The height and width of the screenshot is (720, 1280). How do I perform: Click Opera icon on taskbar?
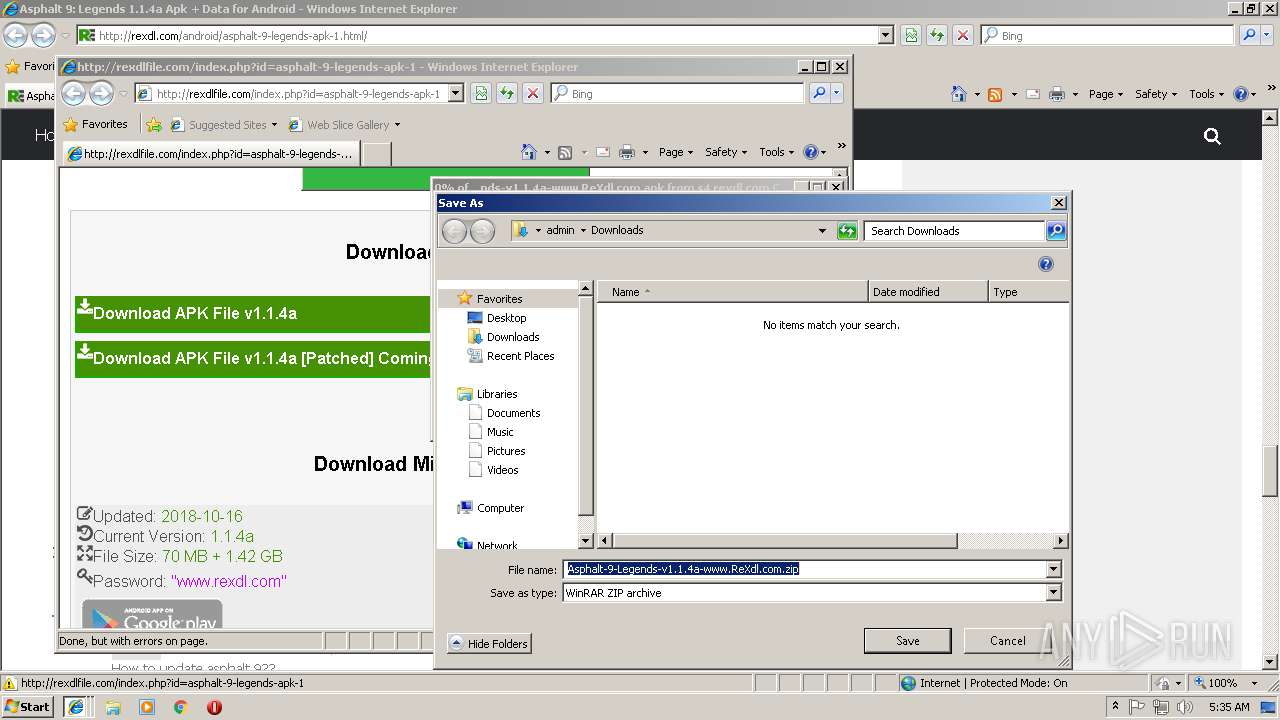coord(214,707)
